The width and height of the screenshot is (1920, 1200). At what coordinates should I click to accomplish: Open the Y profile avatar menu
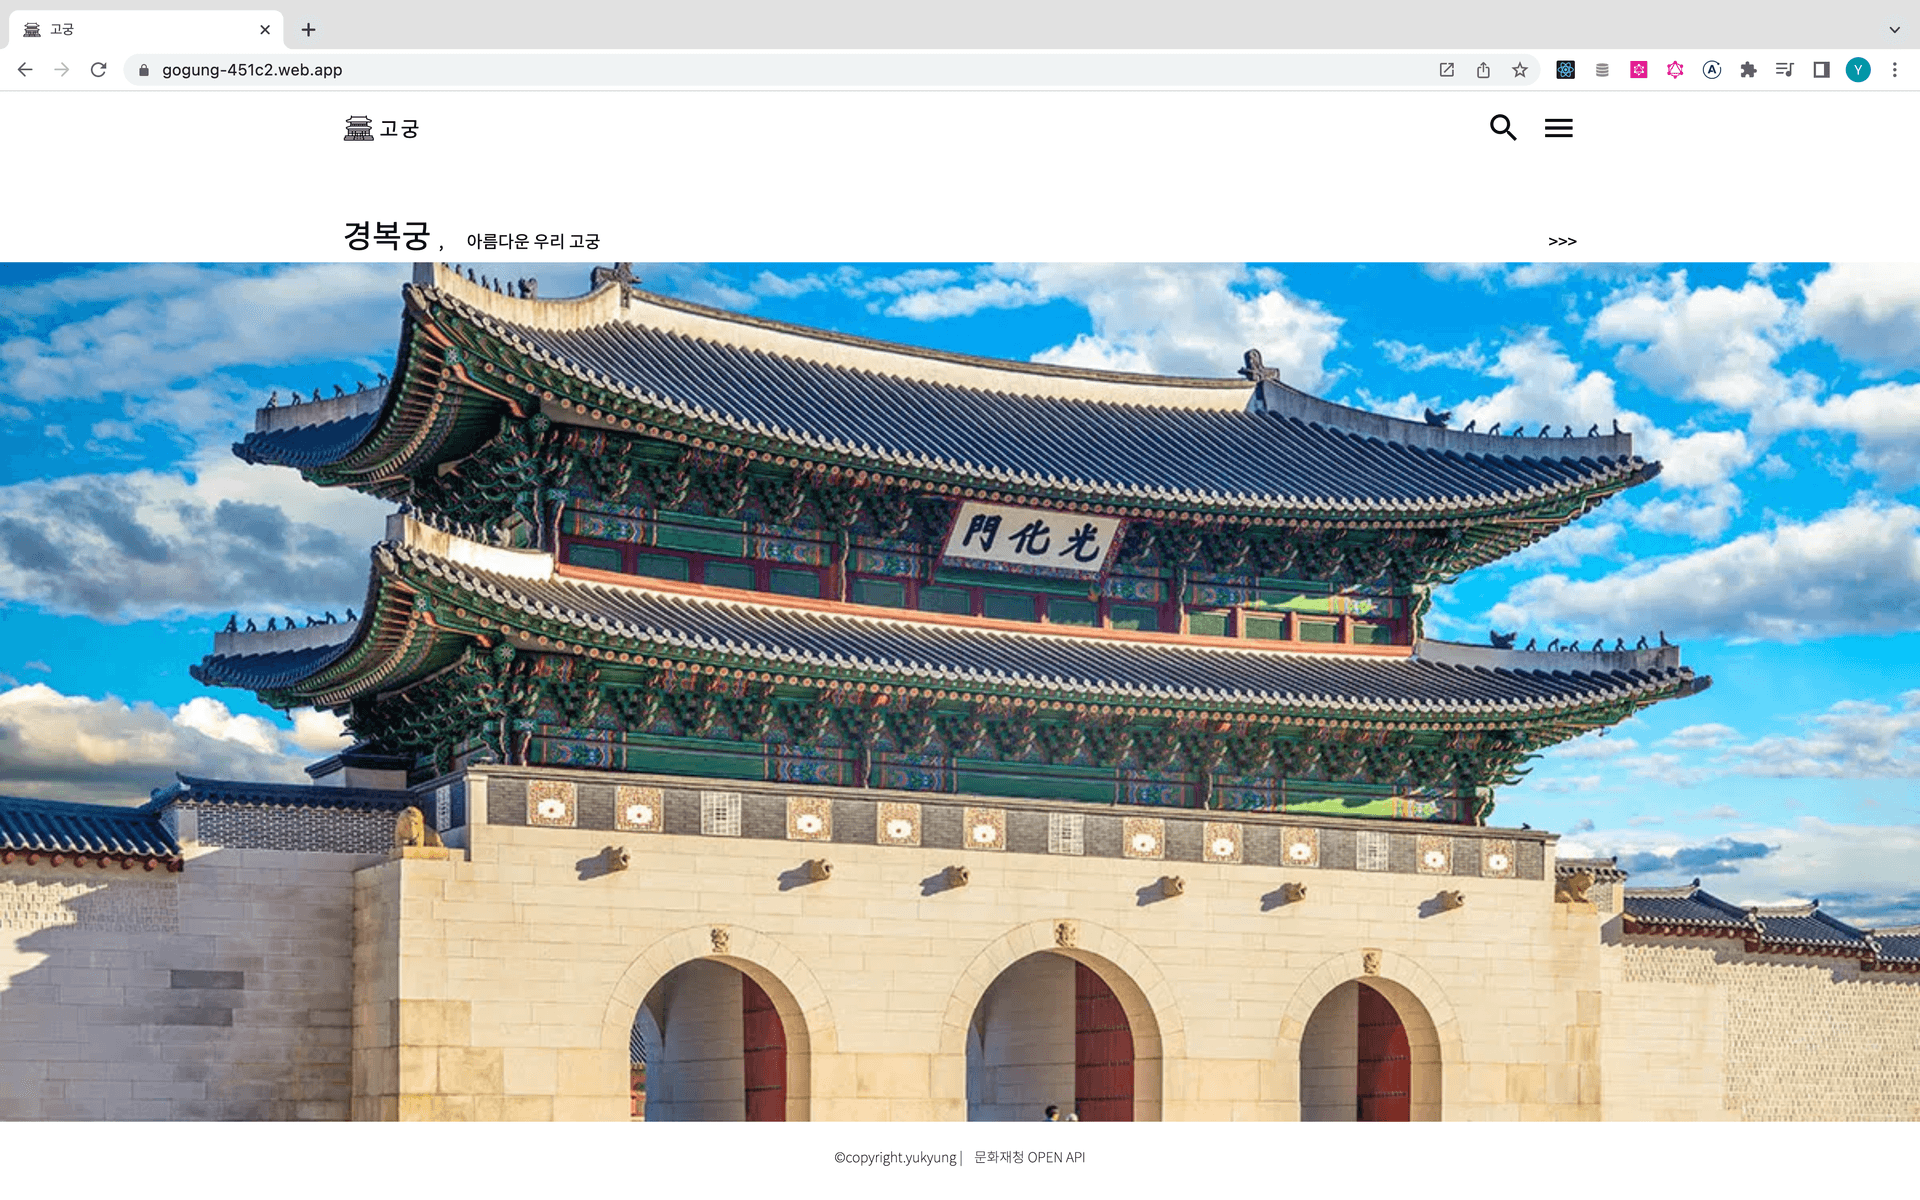coord(1857,70)
